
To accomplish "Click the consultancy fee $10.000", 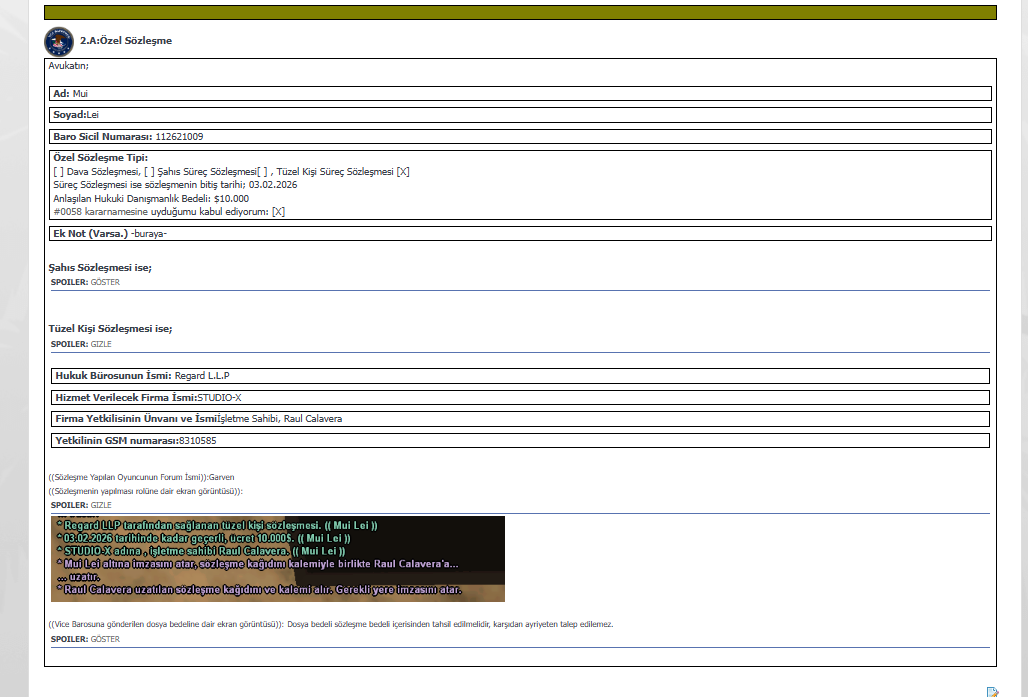I will point(231,199).
